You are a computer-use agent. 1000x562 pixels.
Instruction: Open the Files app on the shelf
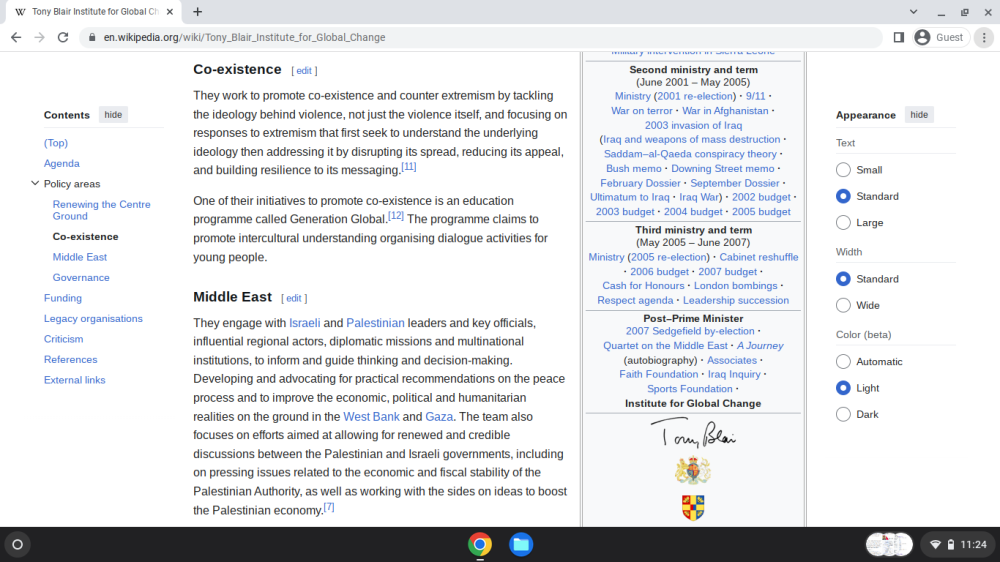tap(521, 544)
